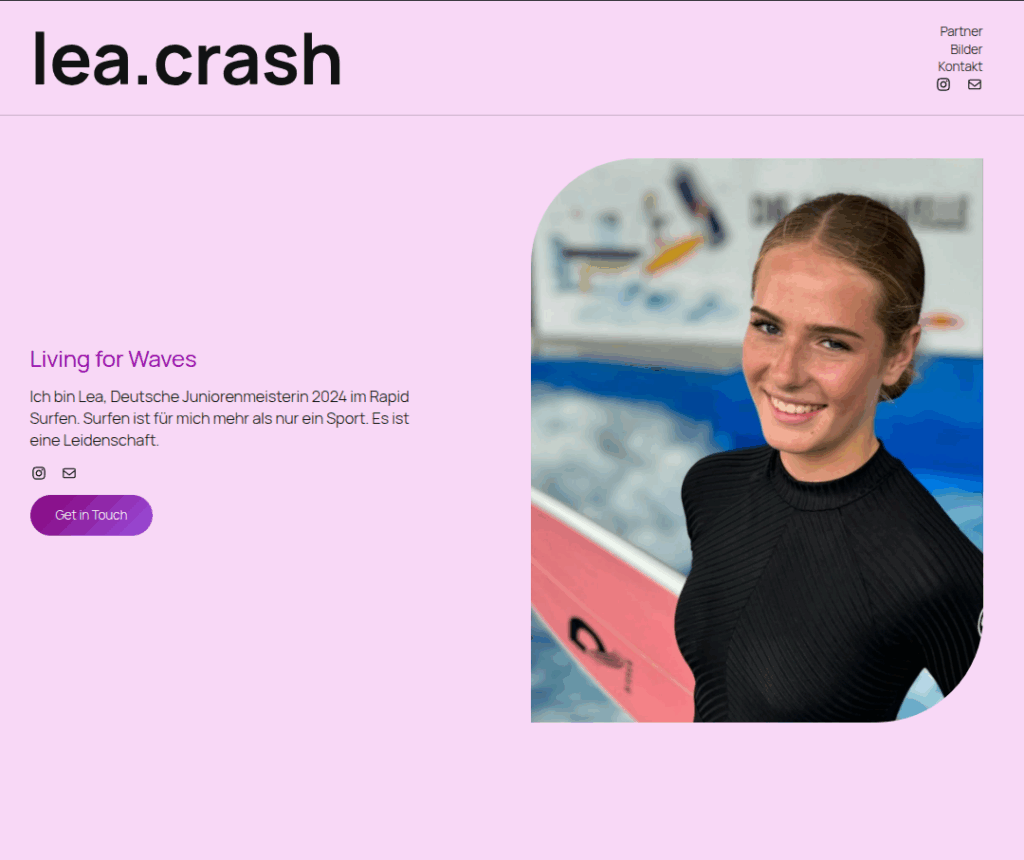The width and height of the screenshot is (1024, 860).
Task: Click the portrait photo of Lea
Action: pos(757,440)
